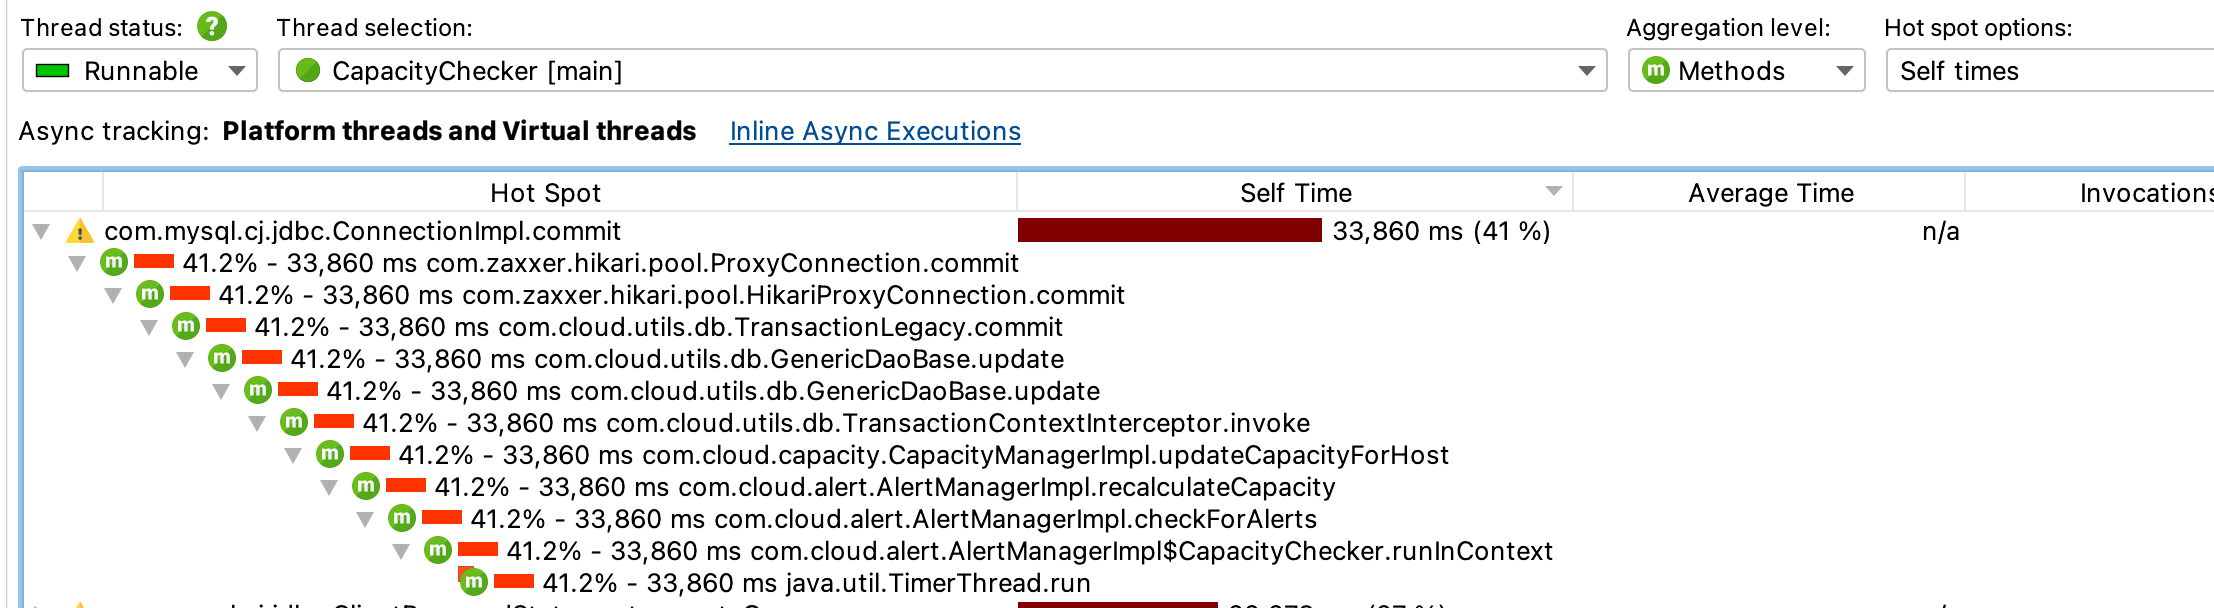The height and width of the screenshot is (608, 2214).
Task: Click method icon of TransactionContextInterceptor.invoke row
Action: click(294, 423)
